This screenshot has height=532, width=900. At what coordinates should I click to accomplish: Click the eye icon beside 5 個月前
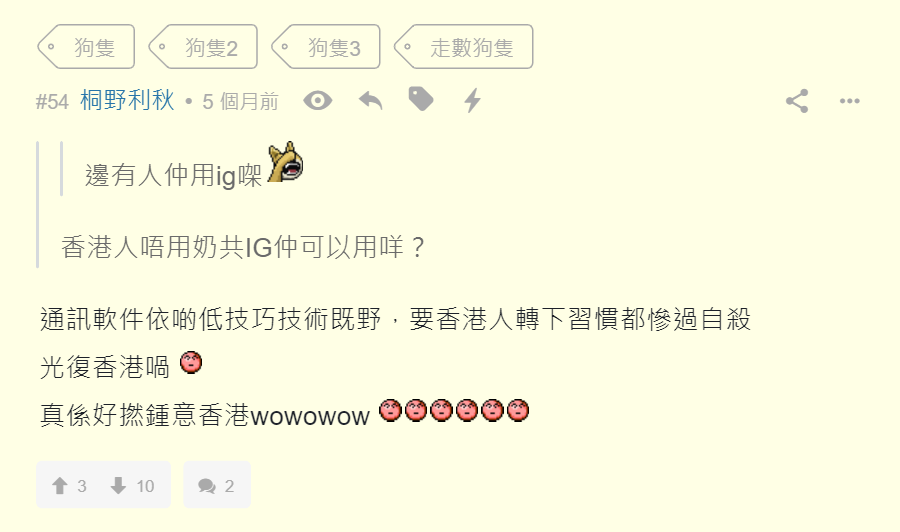317,101
